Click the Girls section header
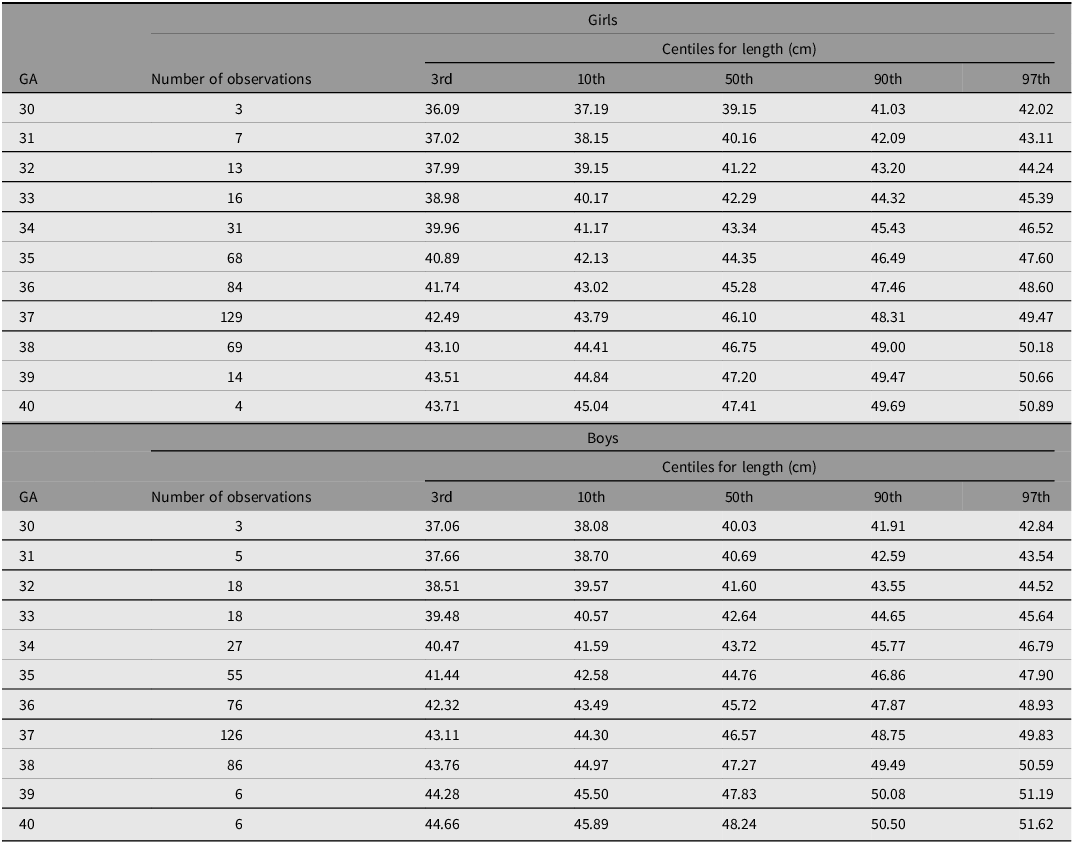The height and width of the screenshot is (843, 1073). coord(602,18)
